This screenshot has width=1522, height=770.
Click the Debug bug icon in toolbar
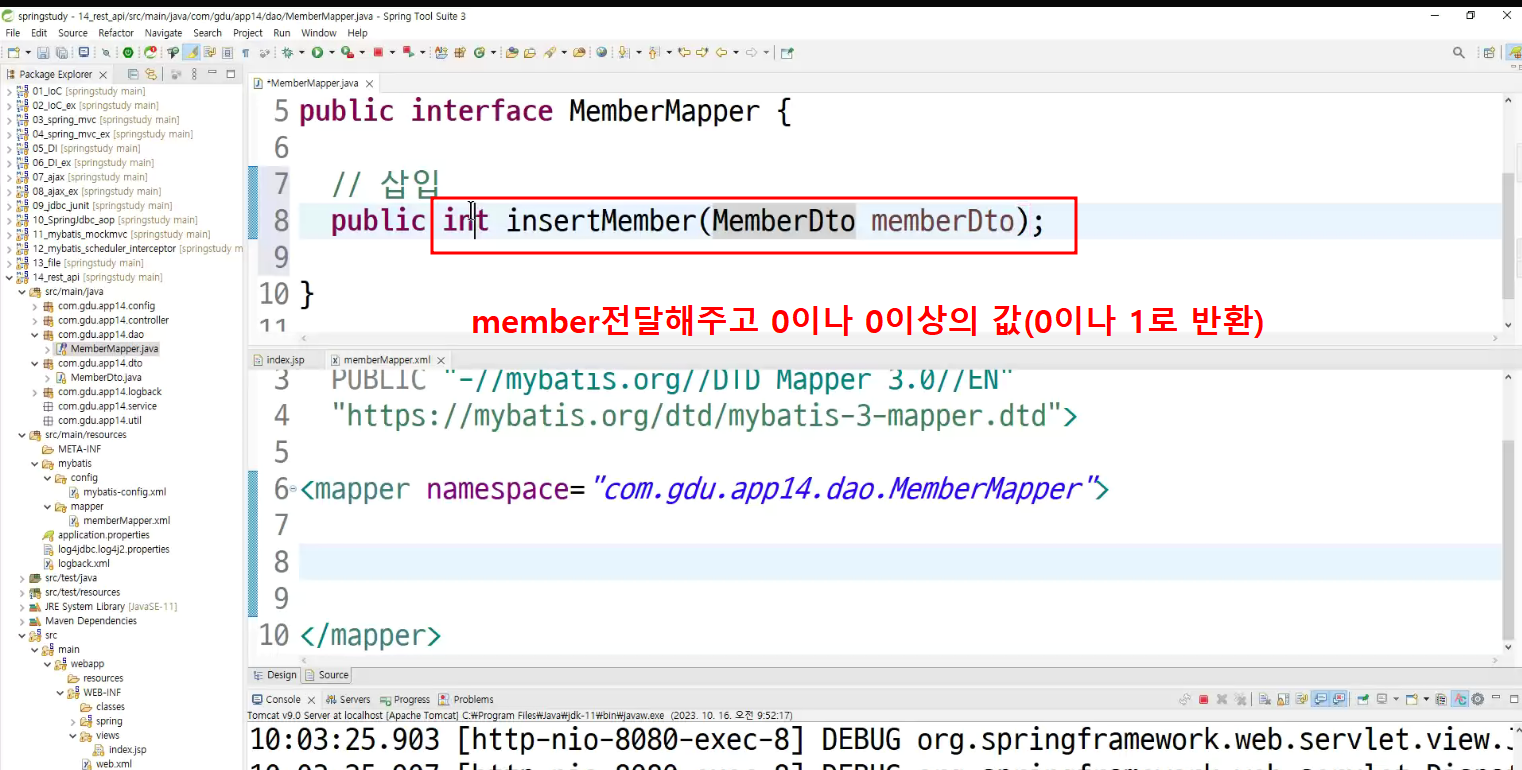point(287,52)
